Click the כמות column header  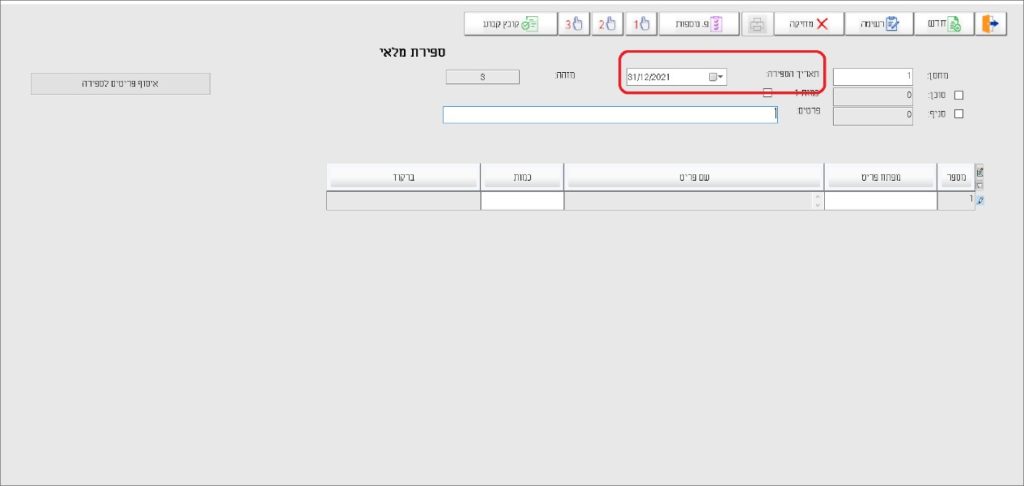522,176
